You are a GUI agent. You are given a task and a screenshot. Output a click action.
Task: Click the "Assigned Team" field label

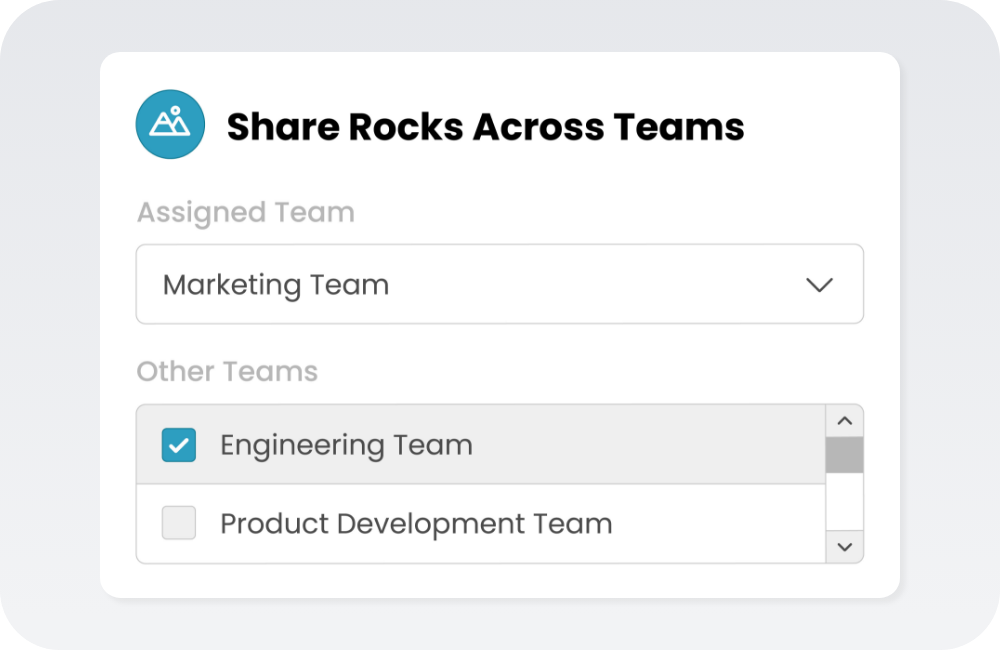point(245,212)
